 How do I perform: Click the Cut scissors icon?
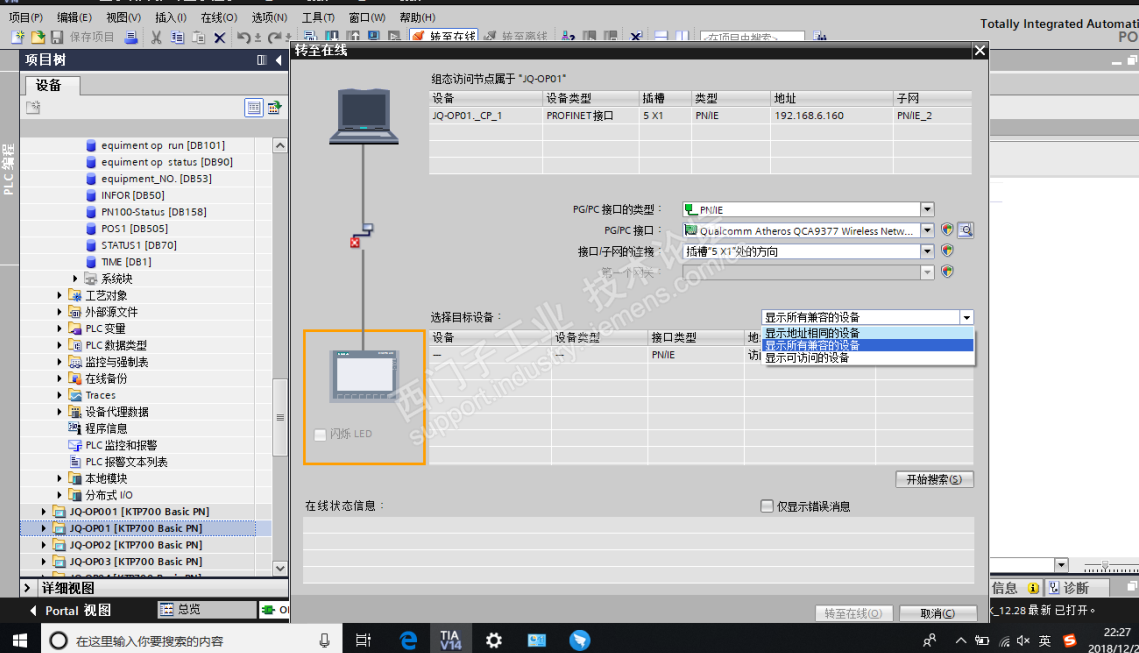click(155, 38)
